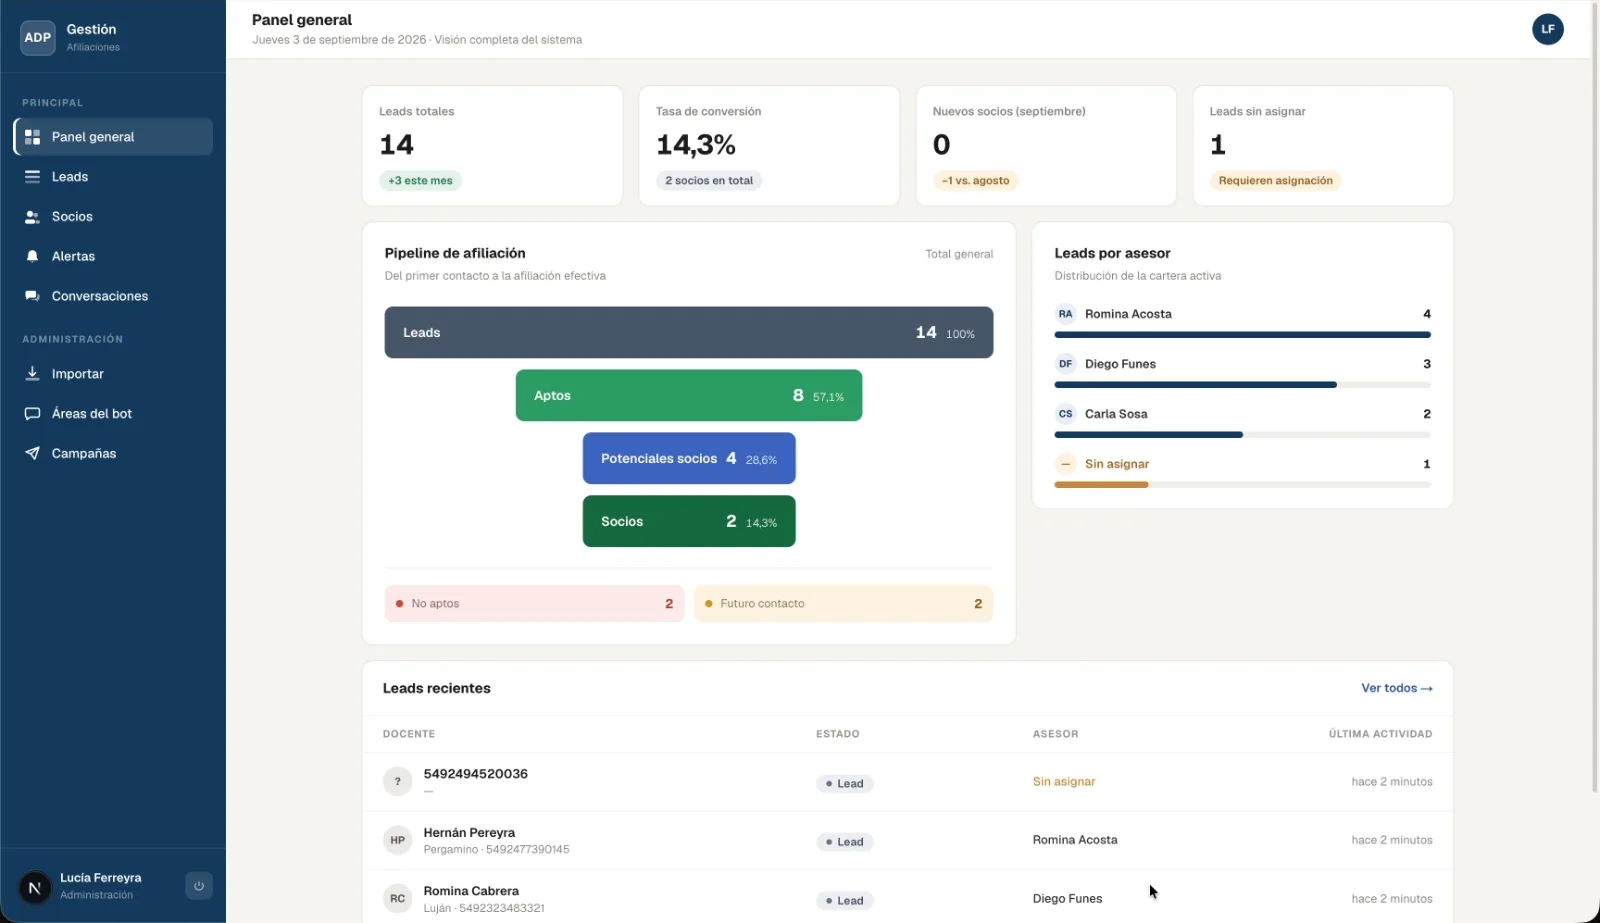Open Conversaciones from the sidebar
1600x923 pixels.
tap(113, 296)
